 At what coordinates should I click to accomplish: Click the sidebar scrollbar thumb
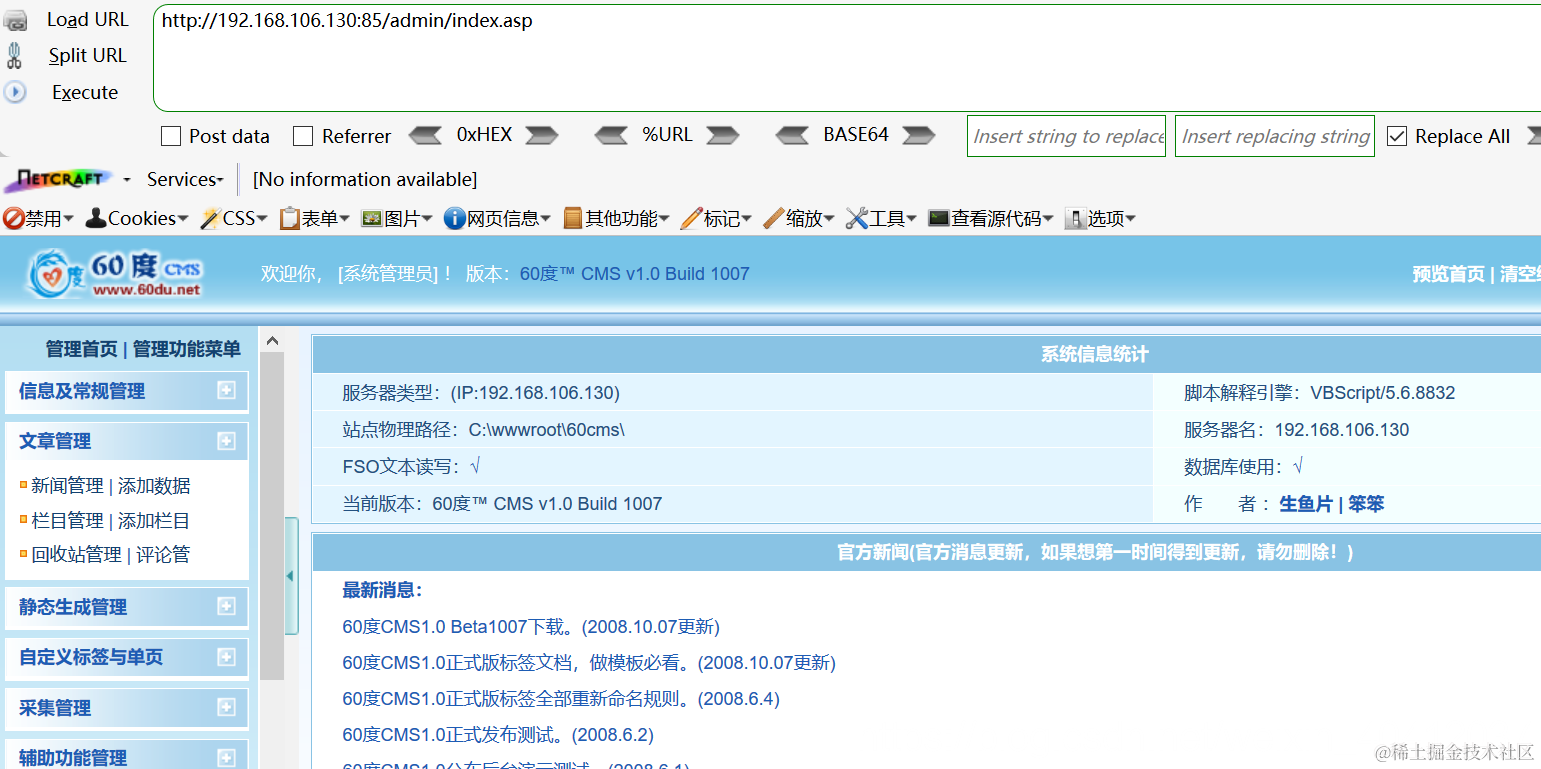click(x=272, y=516)
